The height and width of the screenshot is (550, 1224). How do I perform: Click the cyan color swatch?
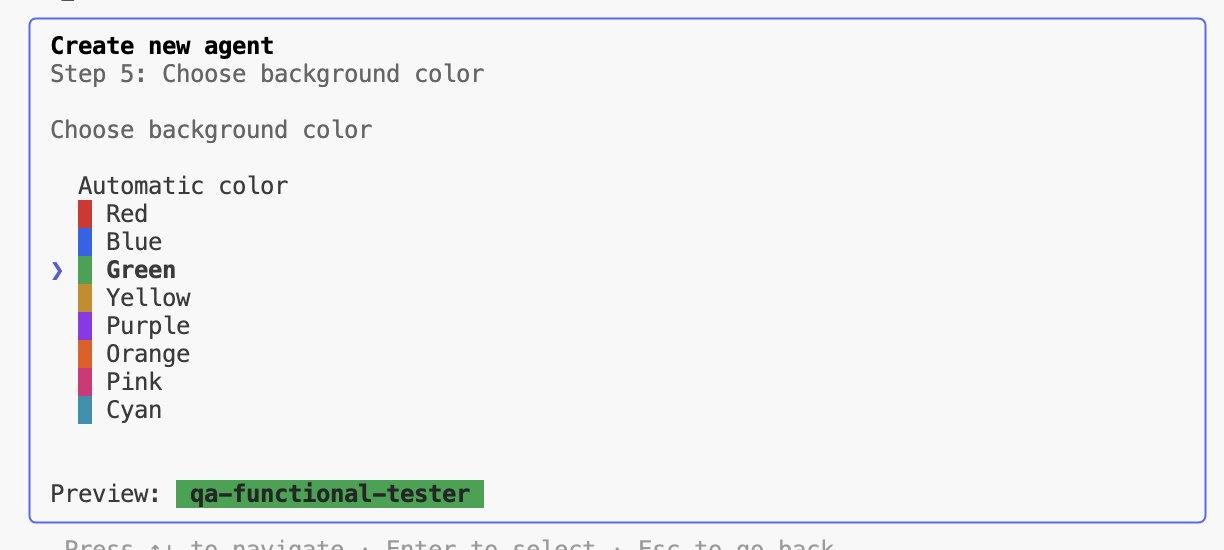point(85,410)
